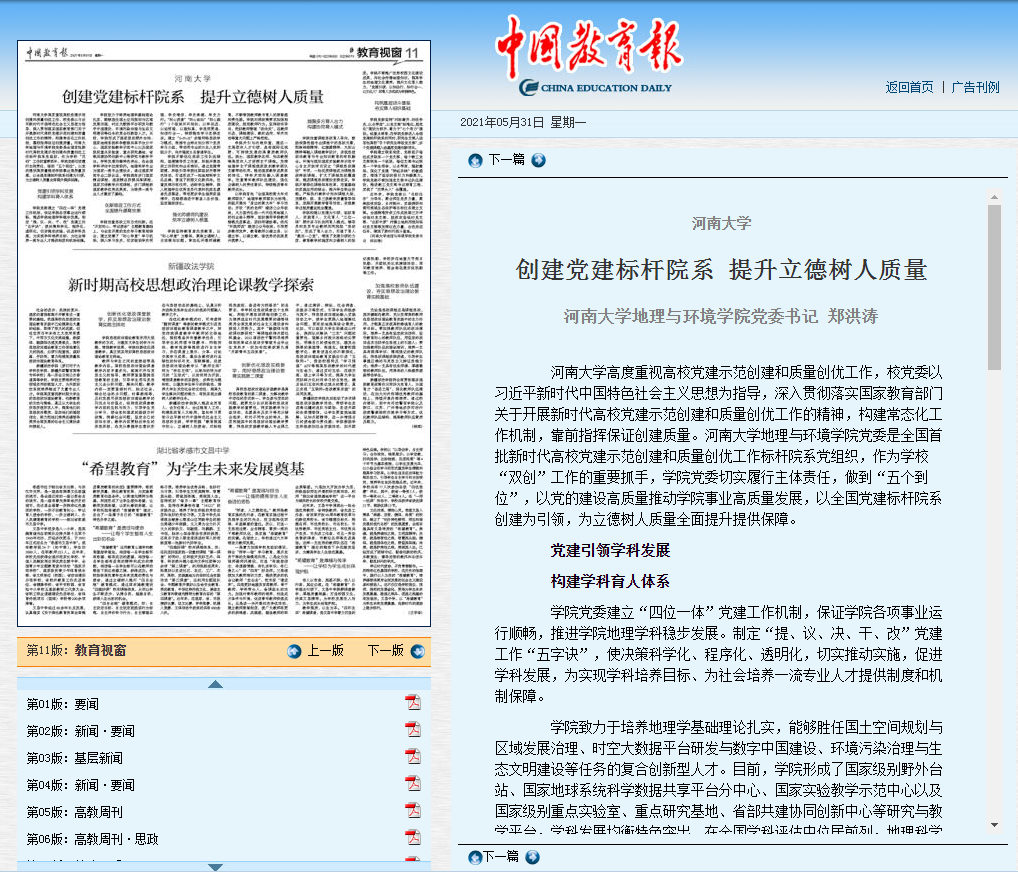Click the top 下一篇 link
The width and height of the screenshot is (1018, 872).
(506, 160)
